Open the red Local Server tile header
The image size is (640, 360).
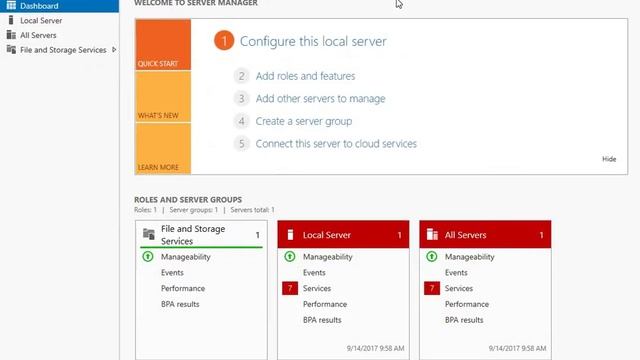click(343, 234)
